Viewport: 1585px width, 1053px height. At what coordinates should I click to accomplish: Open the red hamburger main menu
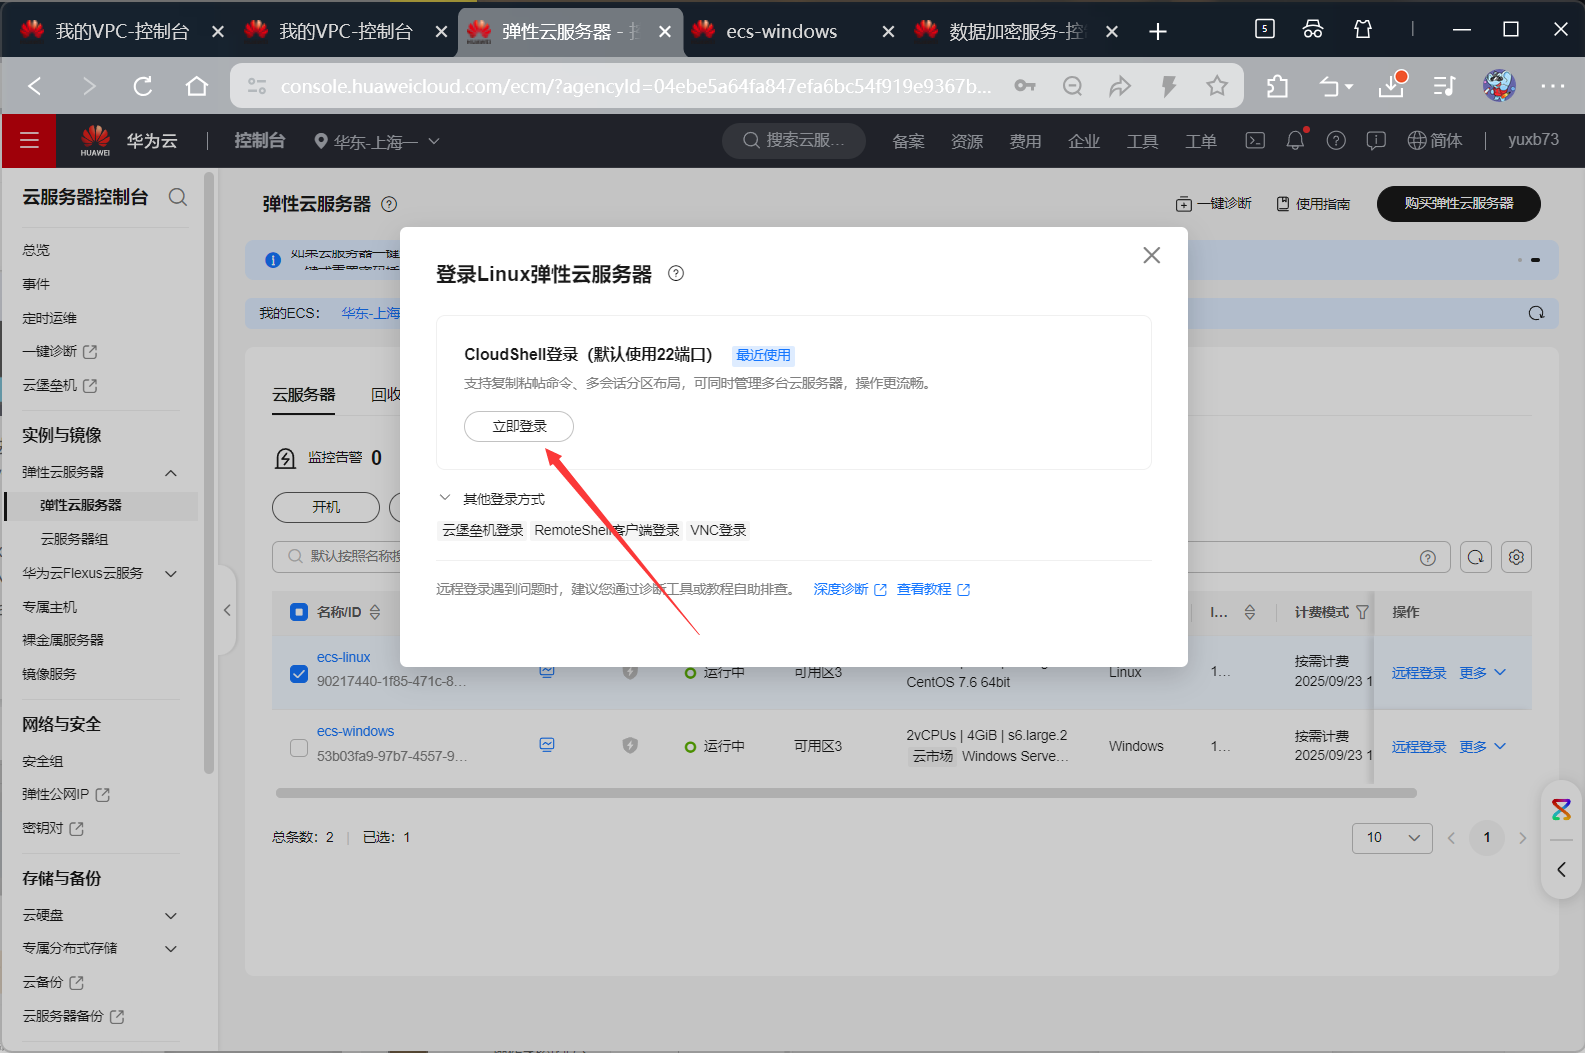[x=29, y=141]
